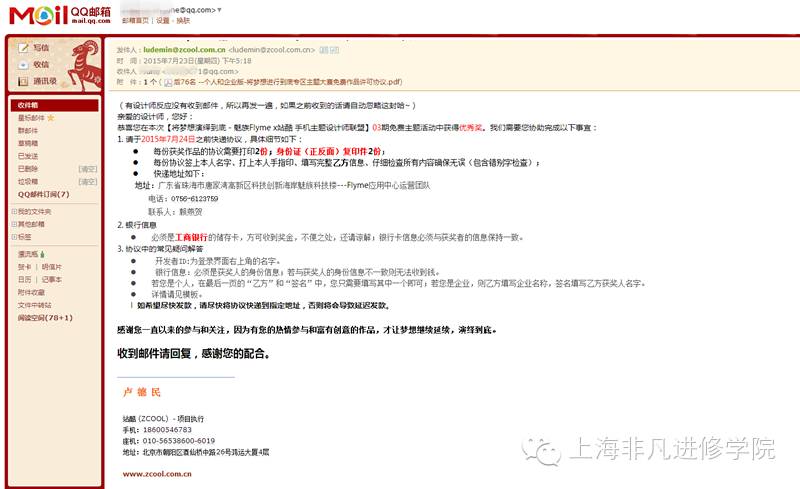The height and width of the screenshot is (489, 800).
Task: Expand the 我的文件夹 tree node
Action: click(14, 211)
